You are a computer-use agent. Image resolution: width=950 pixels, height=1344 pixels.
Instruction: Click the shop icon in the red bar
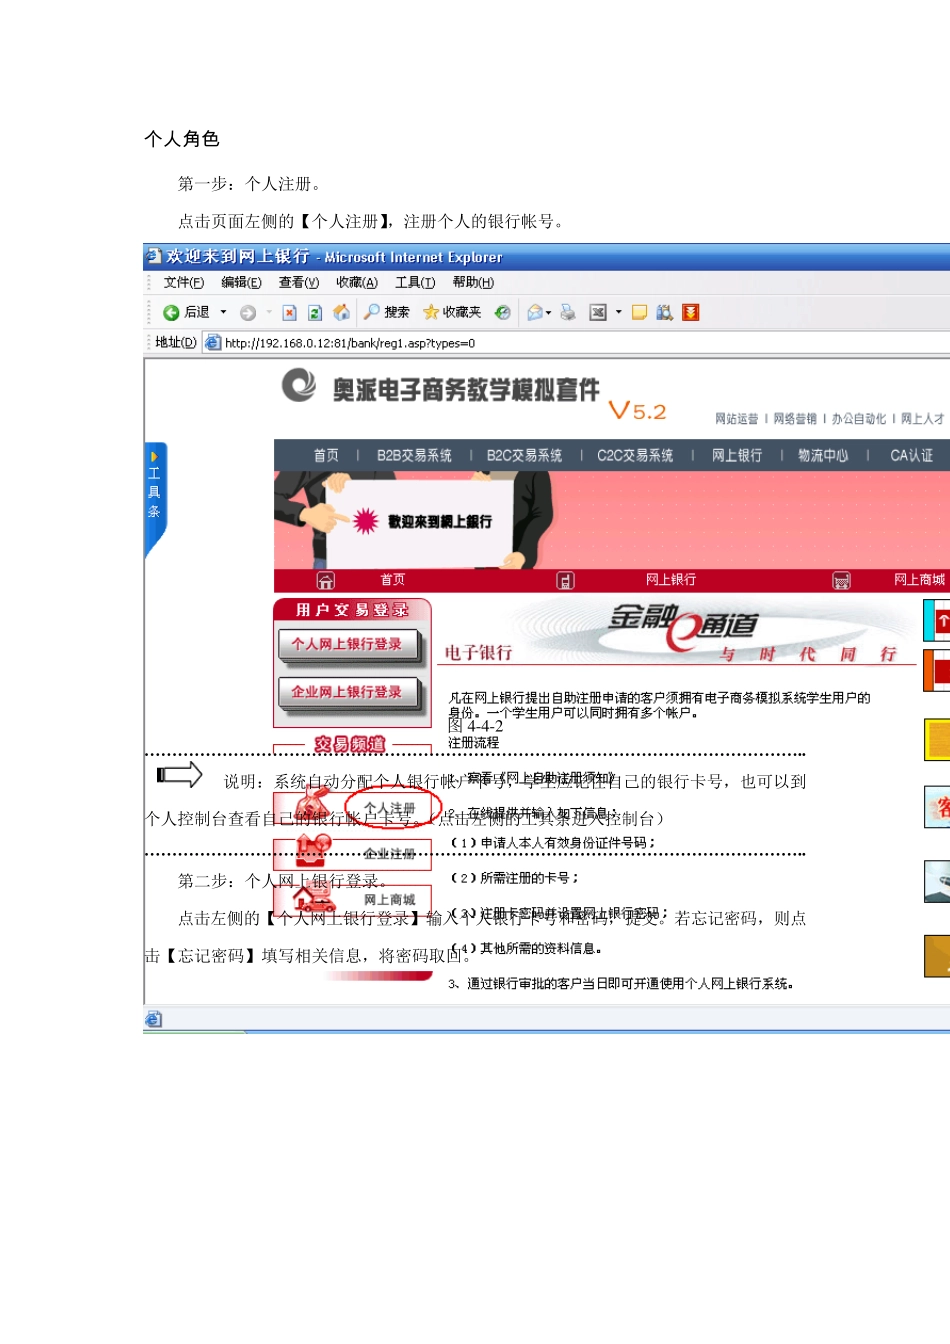[x=842, y=581]
